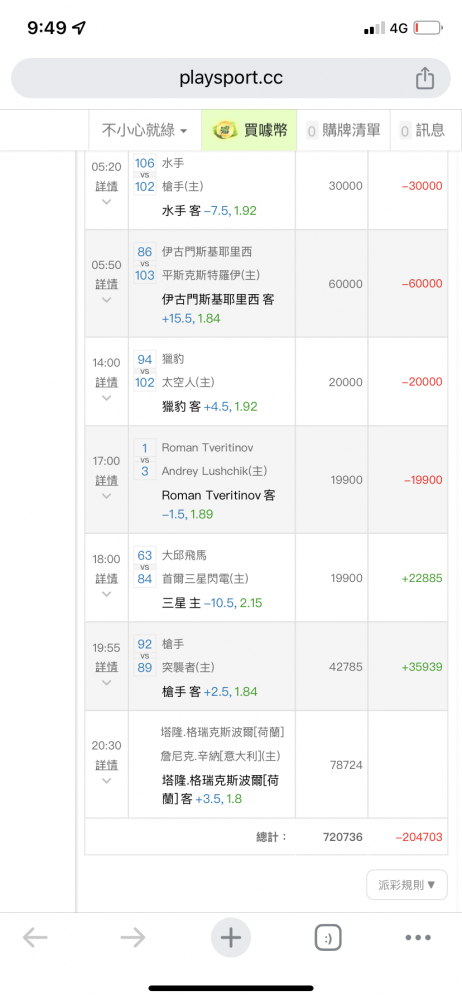This screenshot has width=462, height=1000.
Task: Tap the playsport.cc address field
Action: [231, 78]
